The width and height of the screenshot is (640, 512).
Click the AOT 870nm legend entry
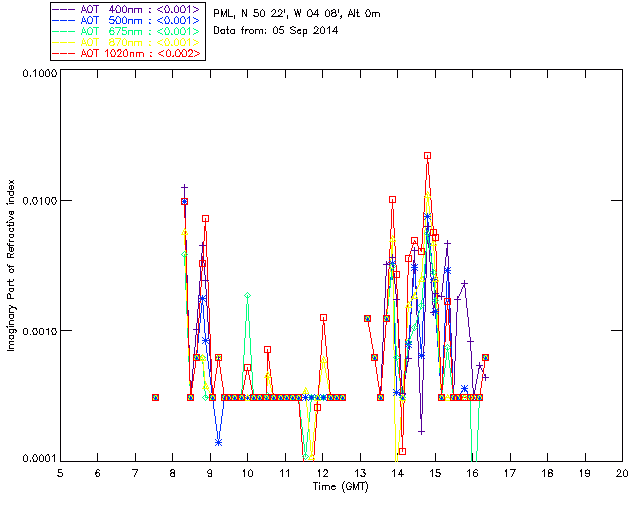[127, 42]
